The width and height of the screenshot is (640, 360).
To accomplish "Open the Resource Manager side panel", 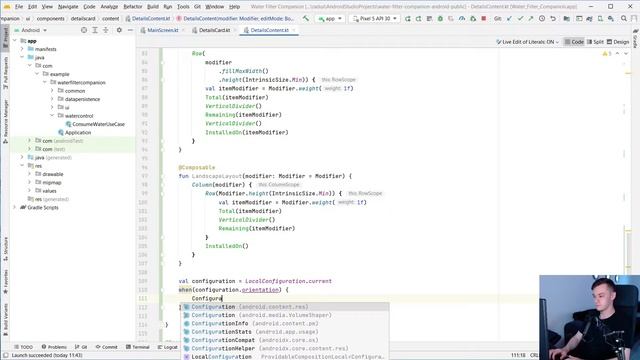I will 5,121.
